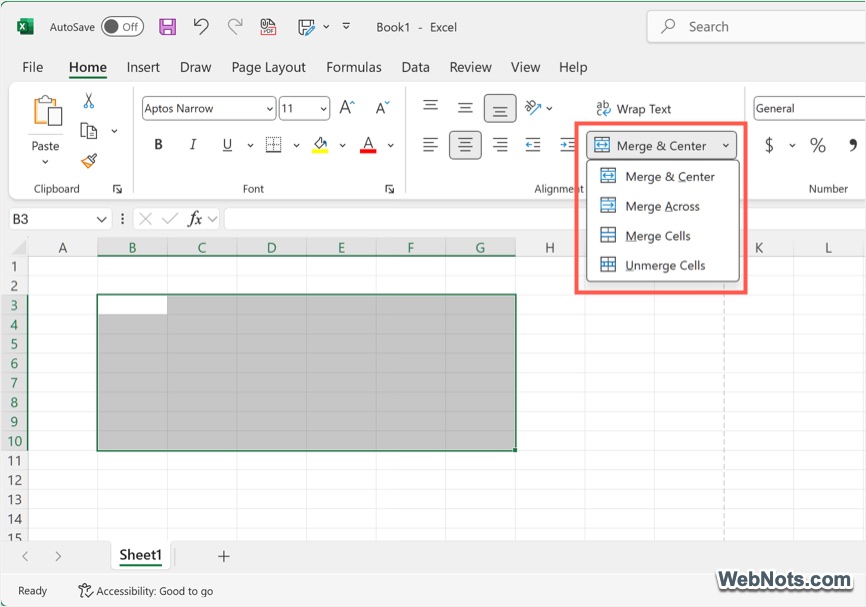Screen dimensions: 866x607
Task: Click the Copy icon
Action: tap(88, 131)
